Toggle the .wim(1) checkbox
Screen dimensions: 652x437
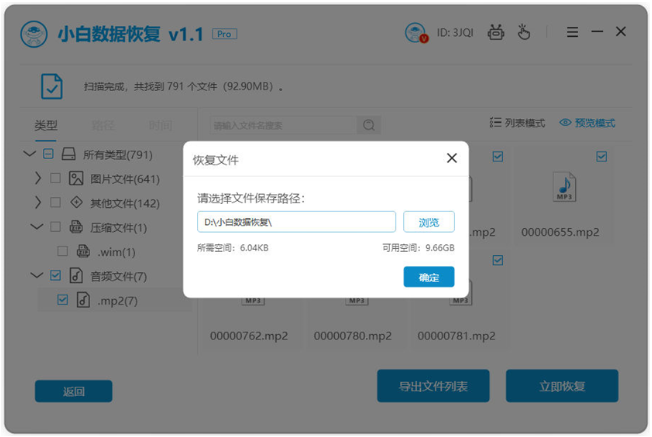click(63, 252)
